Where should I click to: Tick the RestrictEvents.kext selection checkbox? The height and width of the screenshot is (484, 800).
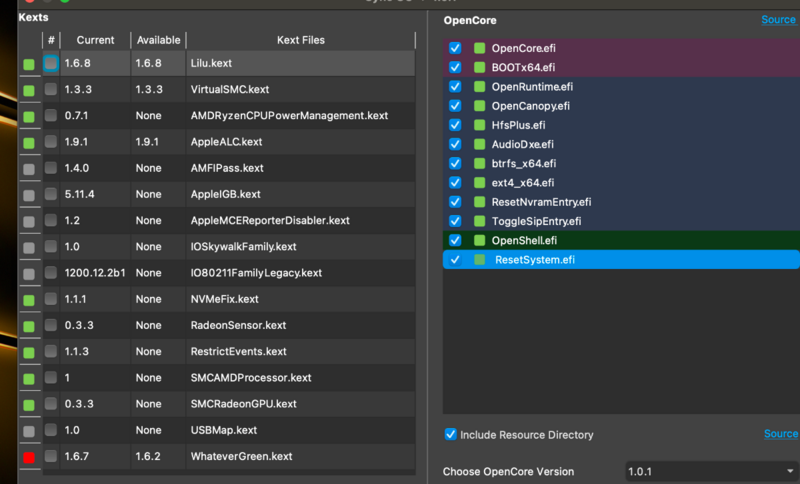(x=51, y=351)
